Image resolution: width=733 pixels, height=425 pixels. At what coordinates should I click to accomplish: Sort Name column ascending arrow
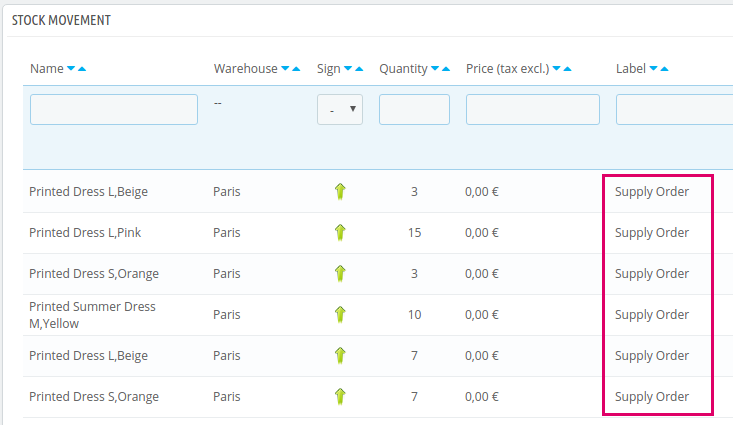[82, 69]
